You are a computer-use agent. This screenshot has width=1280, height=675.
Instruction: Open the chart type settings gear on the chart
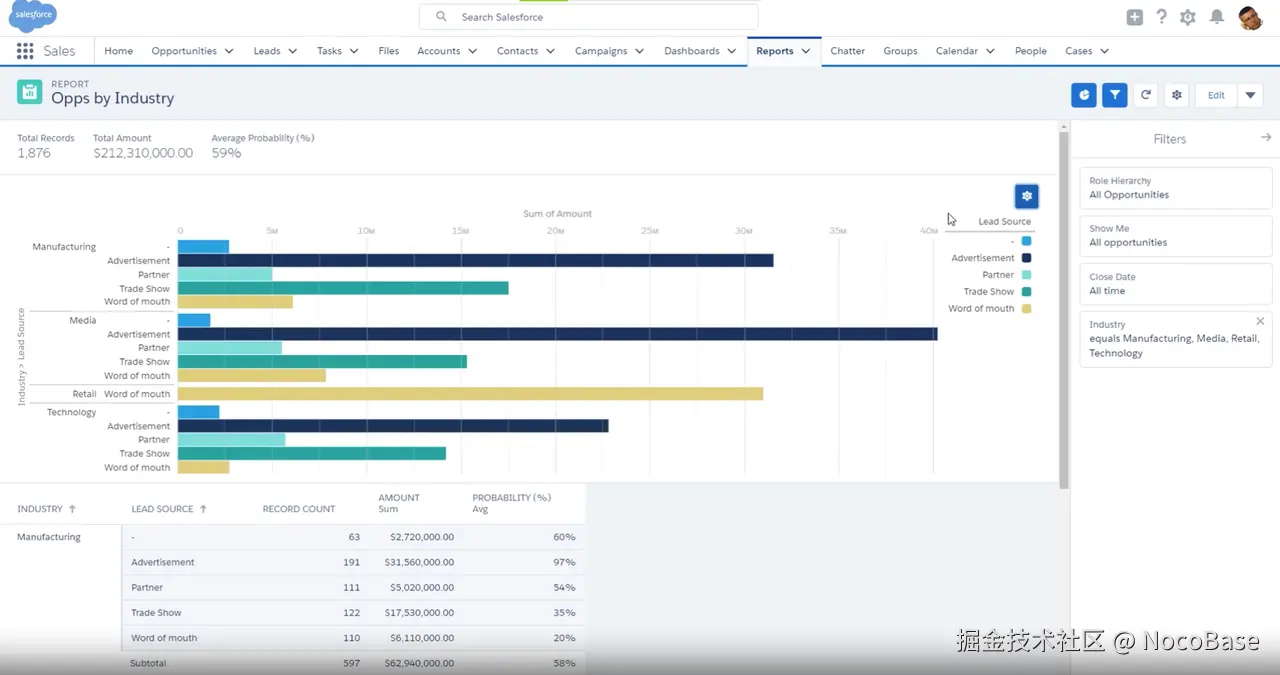(x=1026, y=196)
